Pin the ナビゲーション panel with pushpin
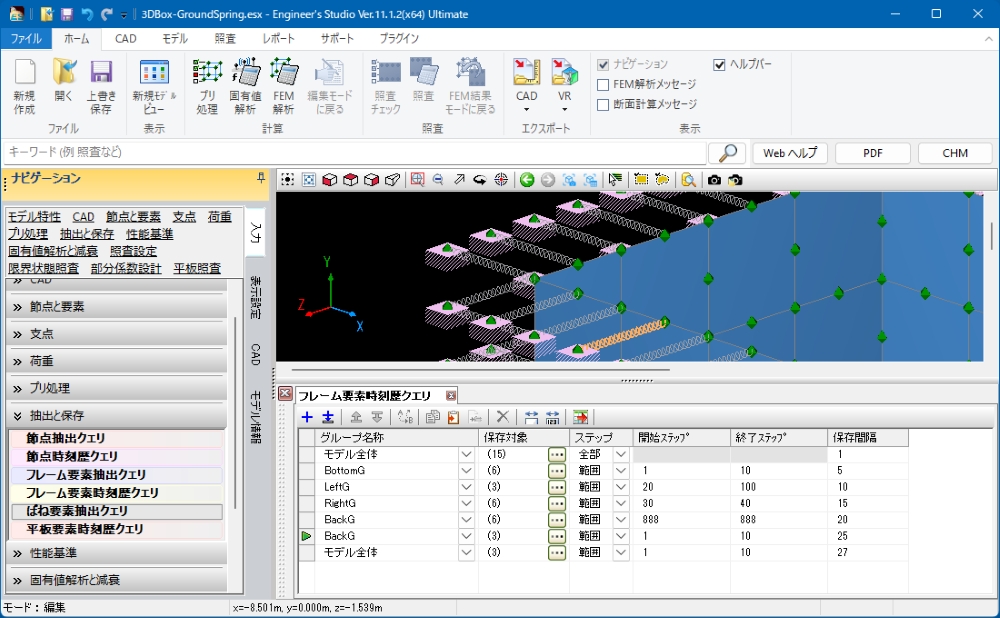This screenshot has height=618, width=1000. click(261, 179)
